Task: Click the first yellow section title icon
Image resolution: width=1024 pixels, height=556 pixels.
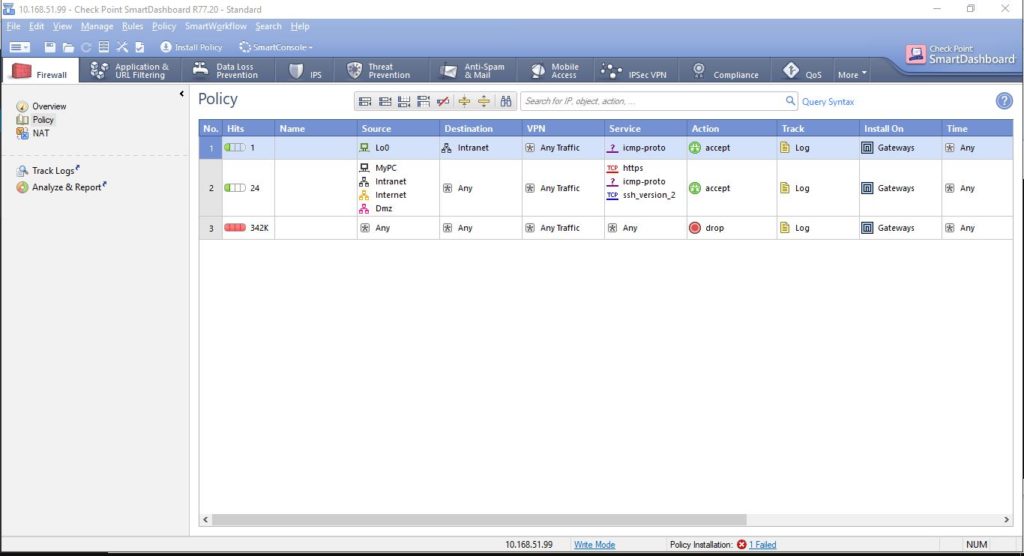Action: click(x=464, y=101)
